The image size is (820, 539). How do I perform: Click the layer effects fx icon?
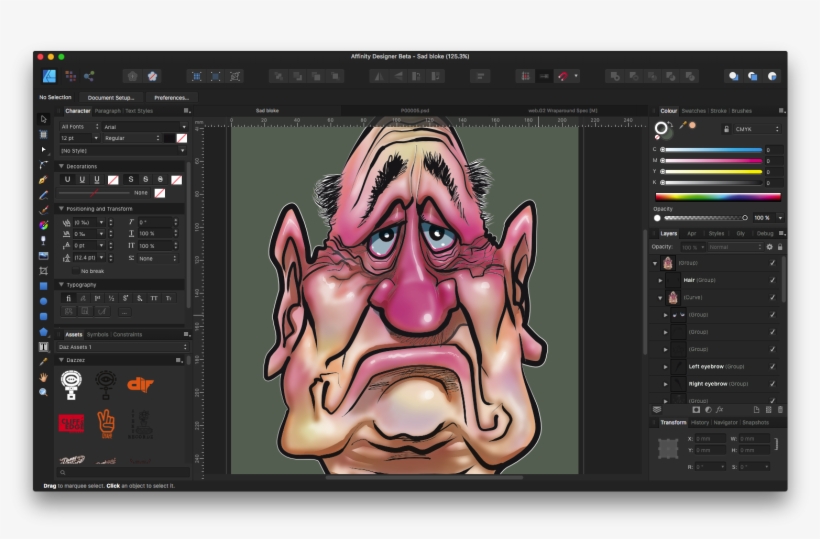pyautogui.click(x=720, y=410)
